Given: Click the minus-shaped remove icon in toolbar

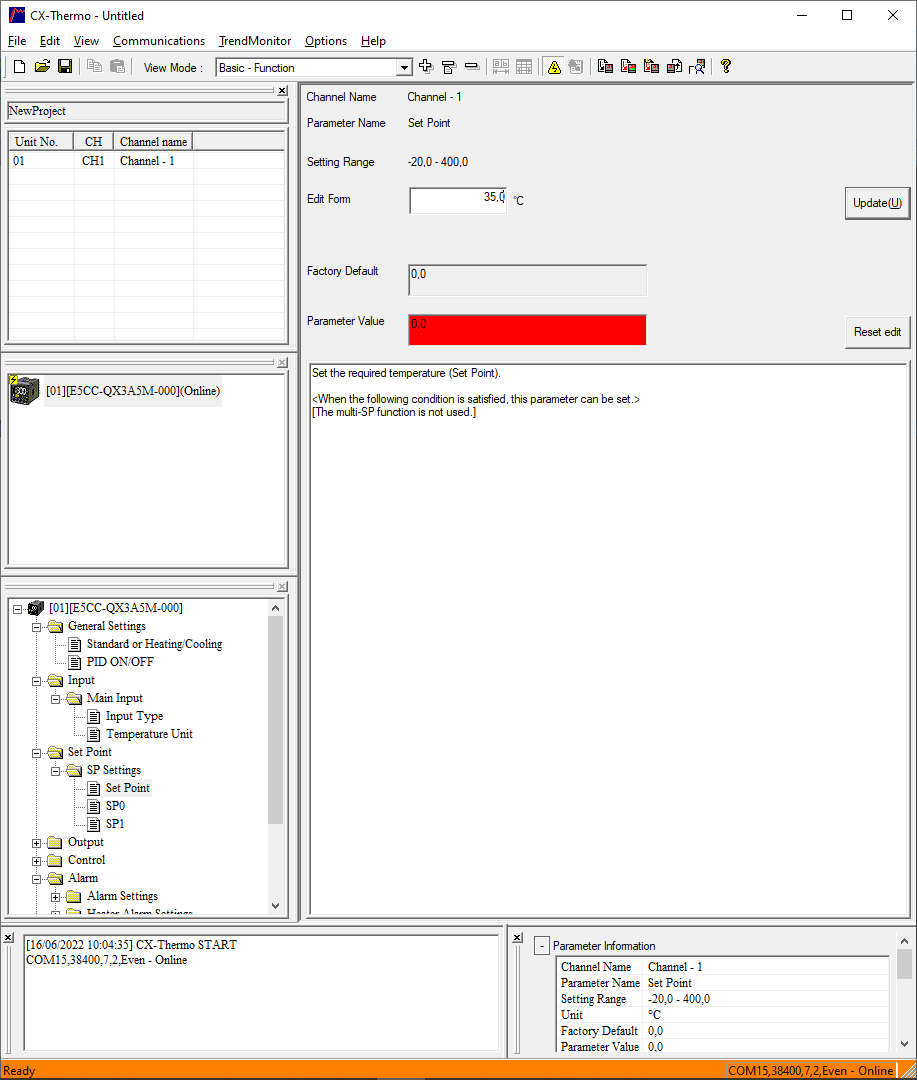Looking at the screenshot, I should (x=472, y=67).
